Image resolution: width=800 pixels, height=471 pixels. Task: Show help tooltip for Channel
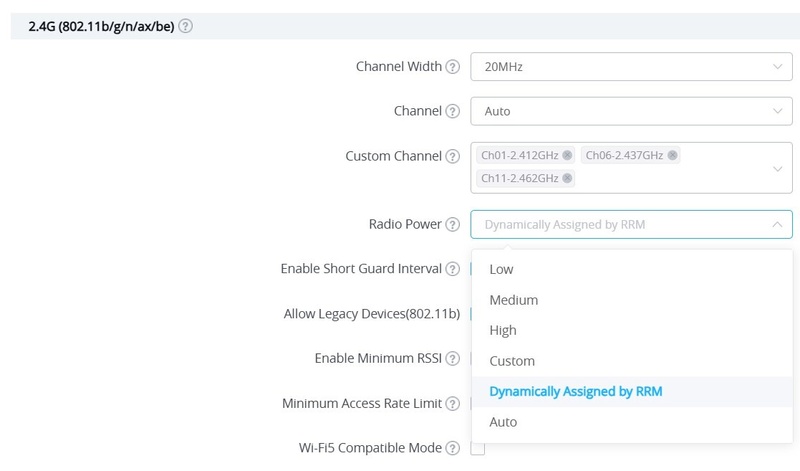coord(453,111)
